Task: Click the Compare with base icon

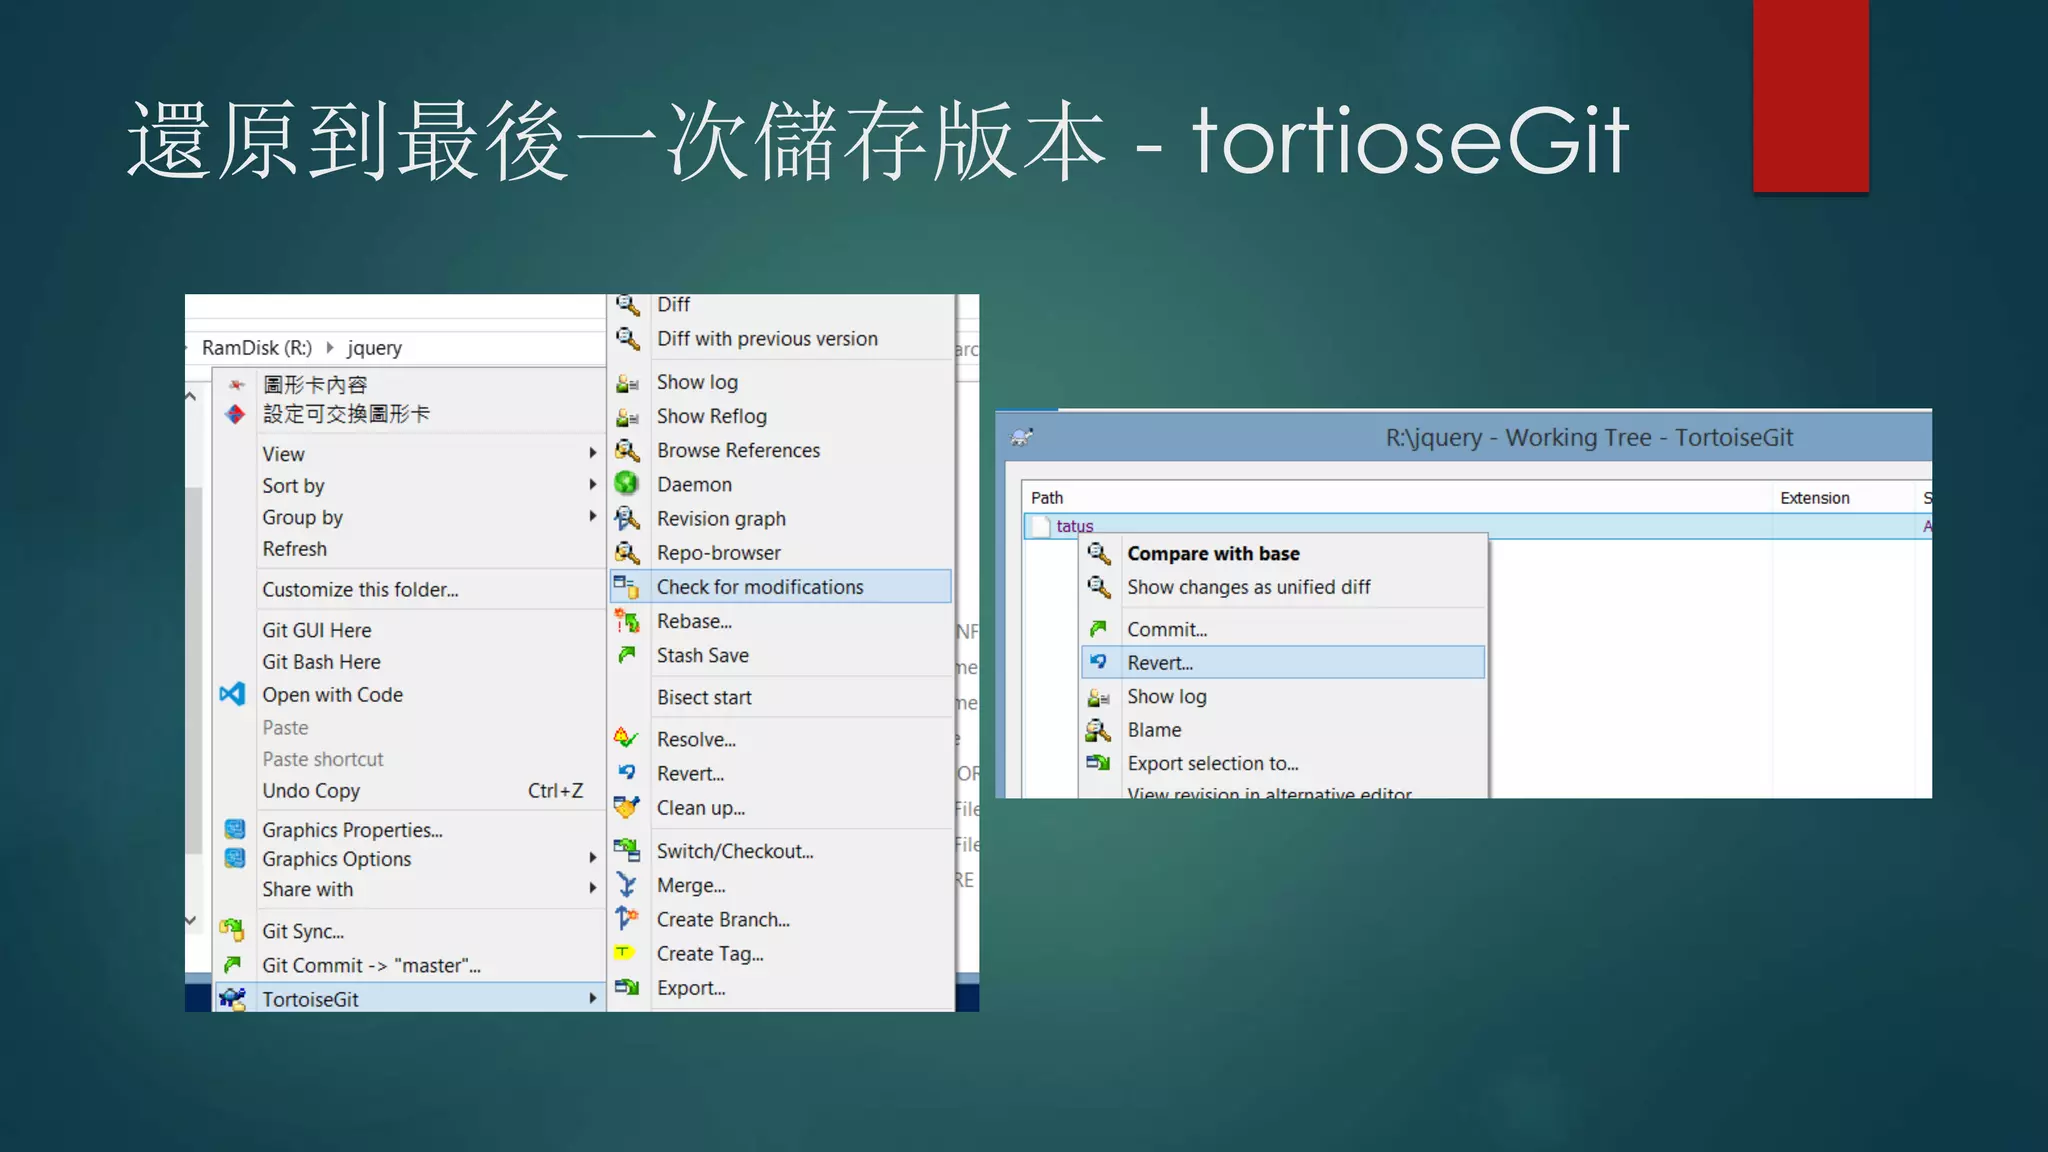Action: 1099,553
